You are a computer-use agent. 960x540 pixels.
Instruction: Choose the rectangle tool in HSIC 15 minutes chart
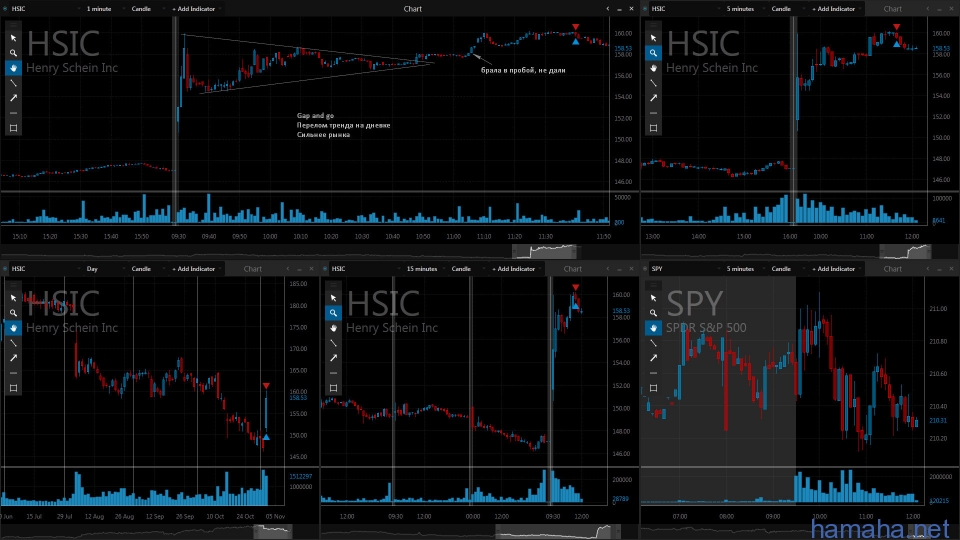tap(333, 388)
